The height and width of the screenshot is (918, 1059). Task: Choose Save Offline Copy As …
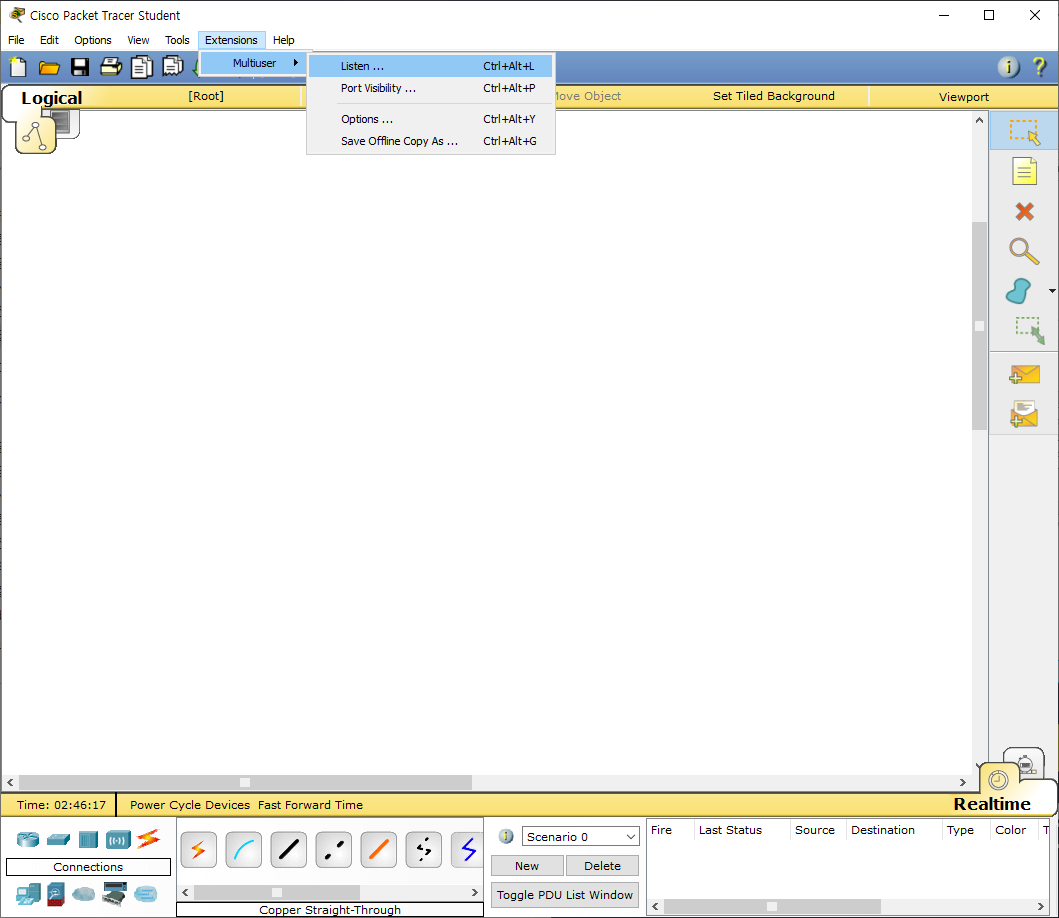(x=431, y=141)
